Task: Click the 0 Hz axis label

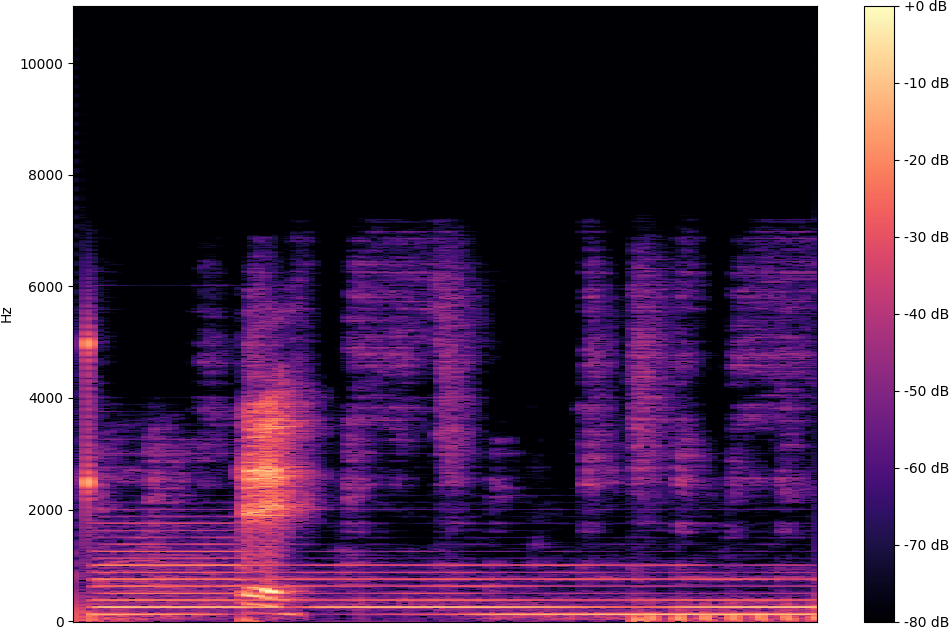Action: 60,622
